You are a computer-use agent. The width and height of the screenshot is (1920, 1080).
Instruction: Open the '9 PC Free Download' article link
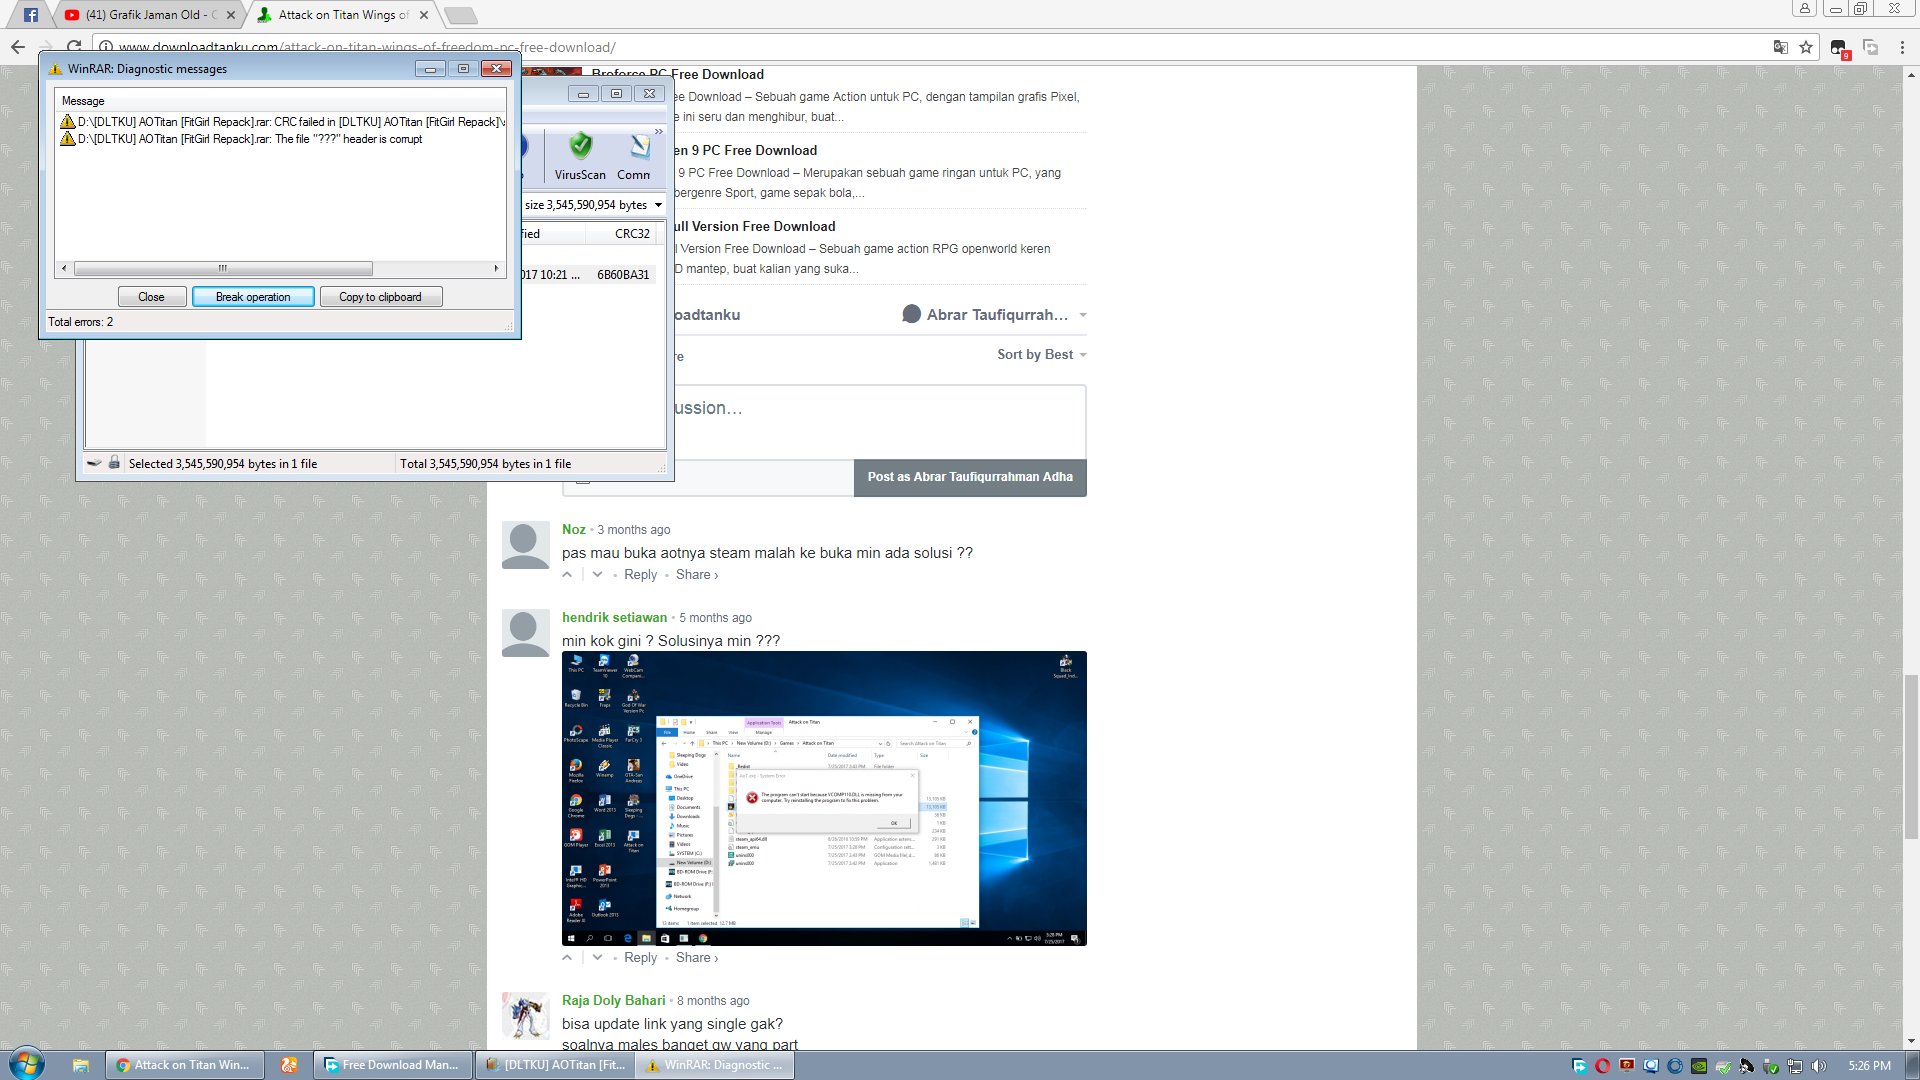745,150
